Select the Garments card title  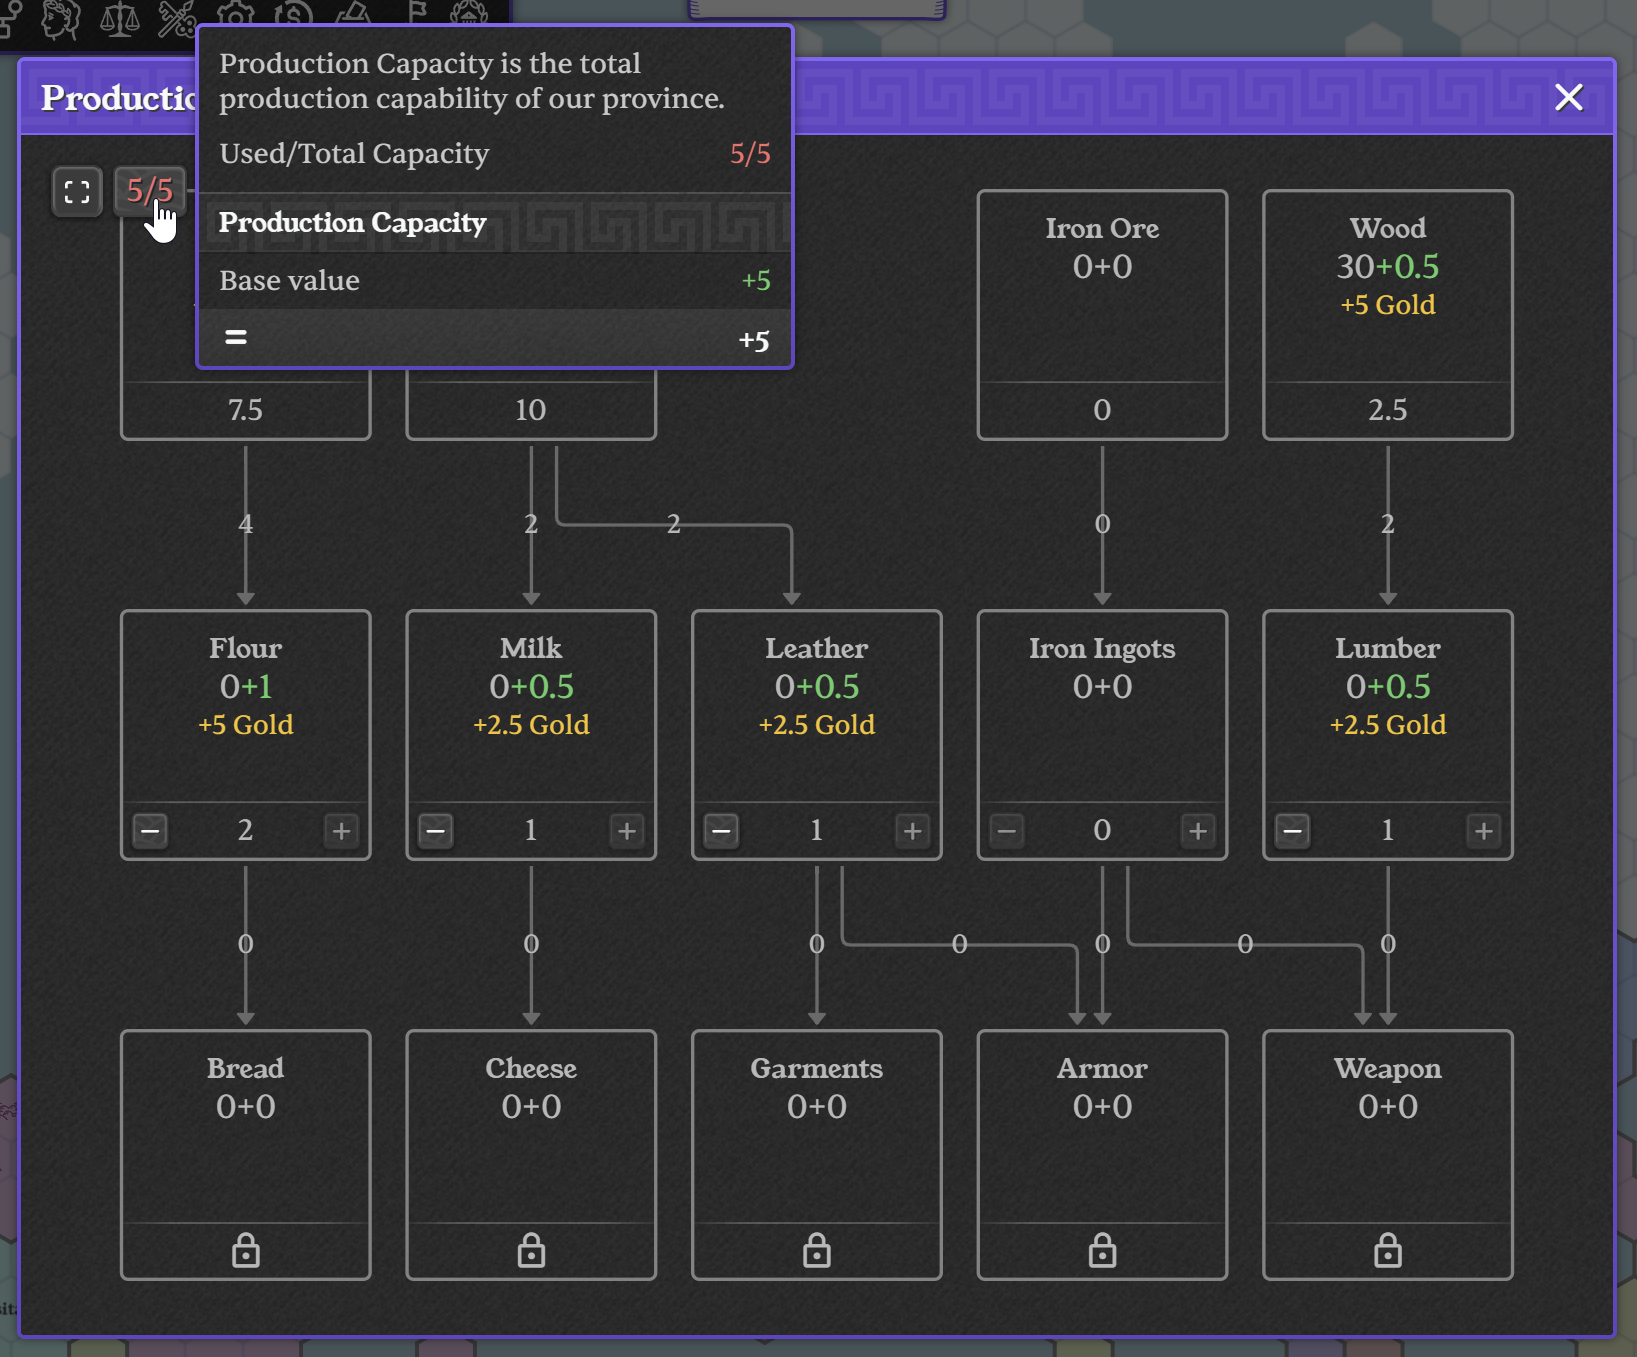click(817, 1068)
